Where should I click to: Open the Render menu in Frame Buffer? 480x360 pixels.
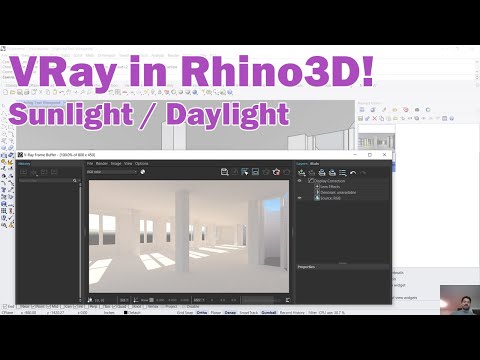[x=102, y=164]
